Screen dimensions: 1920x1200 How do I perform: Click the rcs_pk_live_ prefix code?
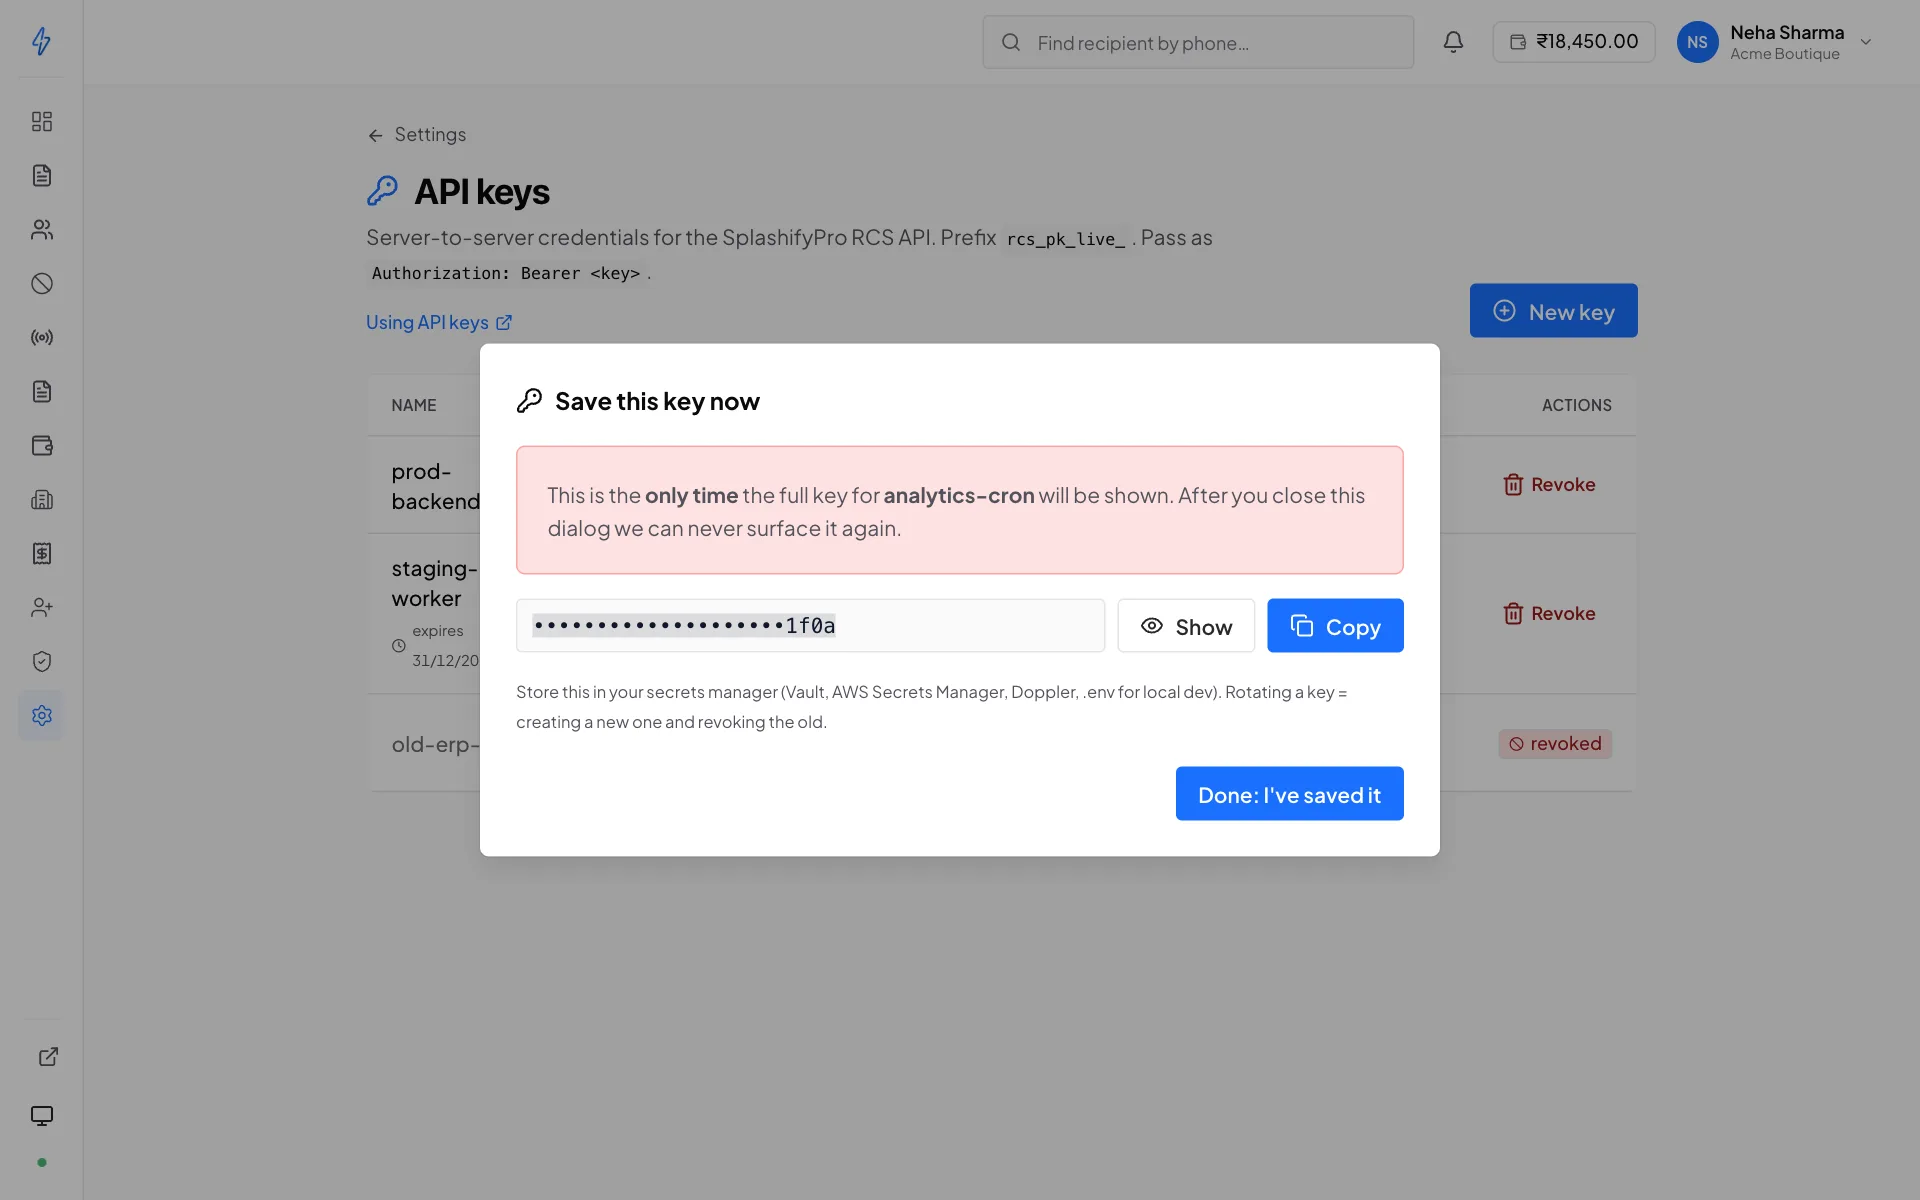[1066, 239]
